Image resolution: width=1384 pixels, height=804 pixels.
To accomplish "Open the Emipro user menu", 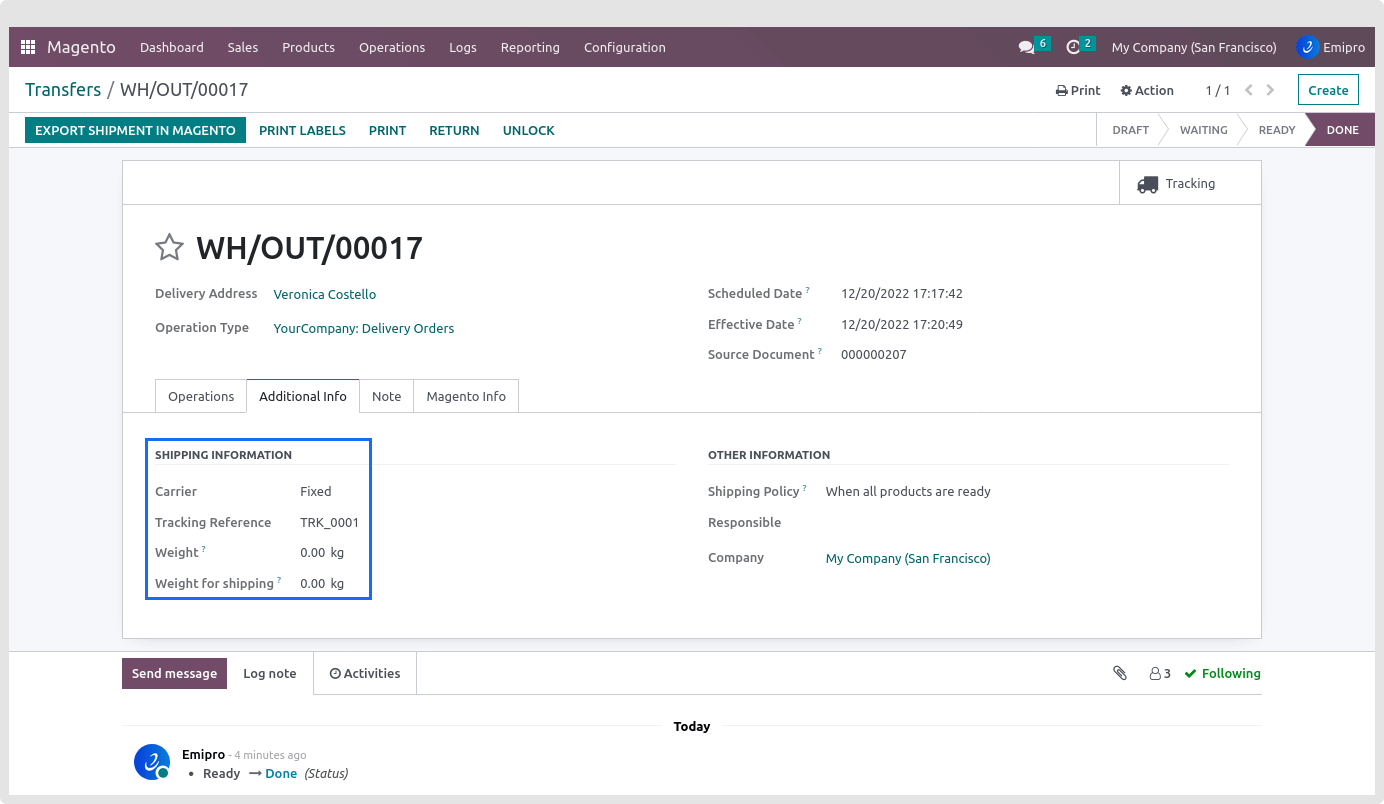I will tap(1330, 47).
